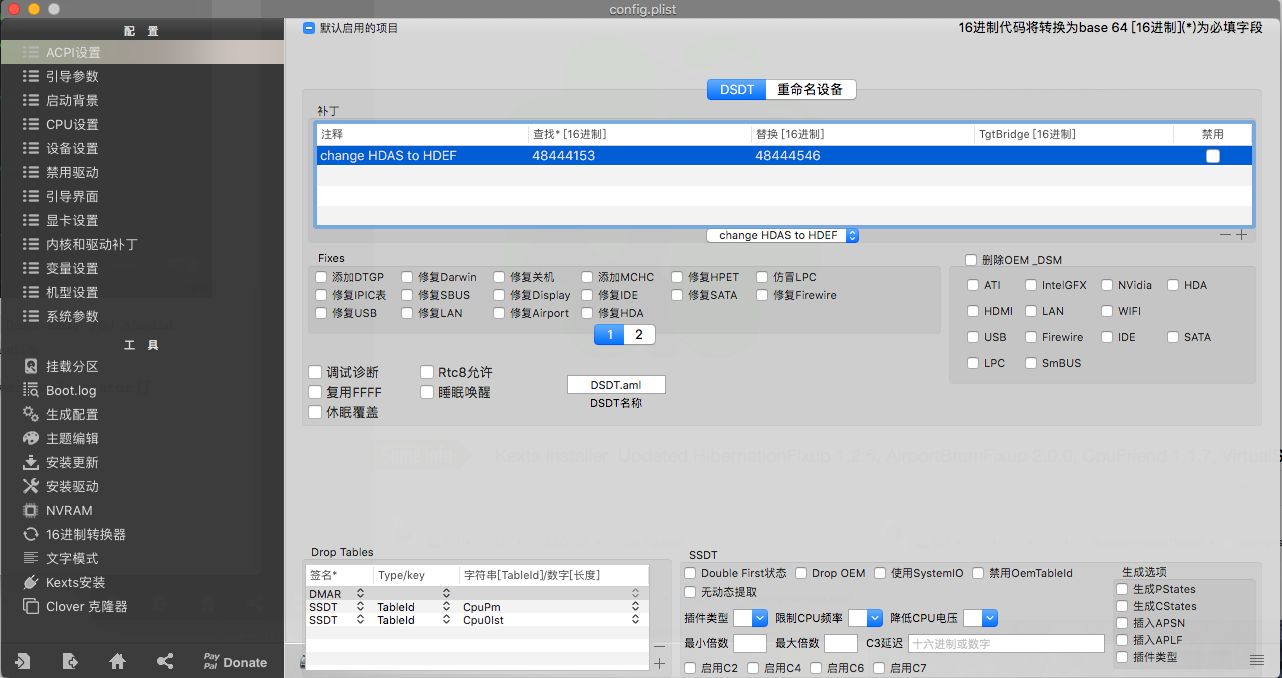Open the 主题编辑 theme editor

(x=72, y=438)
